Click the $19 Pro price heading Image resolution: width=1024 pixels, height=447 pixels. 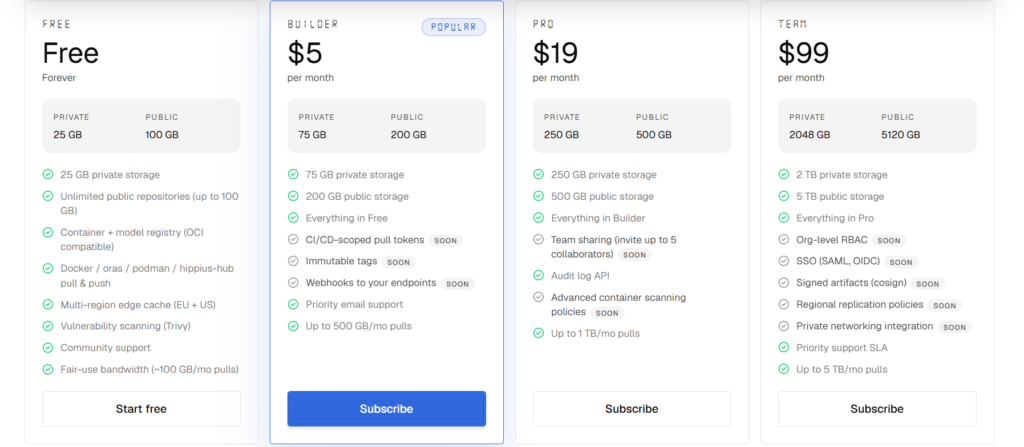click(x=555, y=53)
